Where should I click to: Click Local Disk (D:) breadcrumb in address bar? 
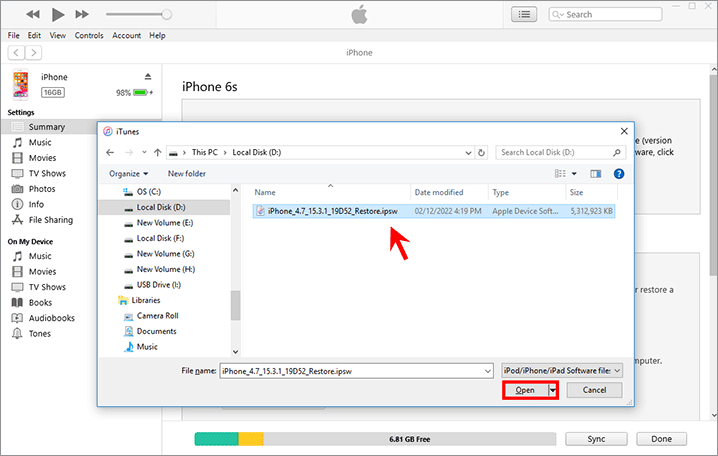point(256,152)
